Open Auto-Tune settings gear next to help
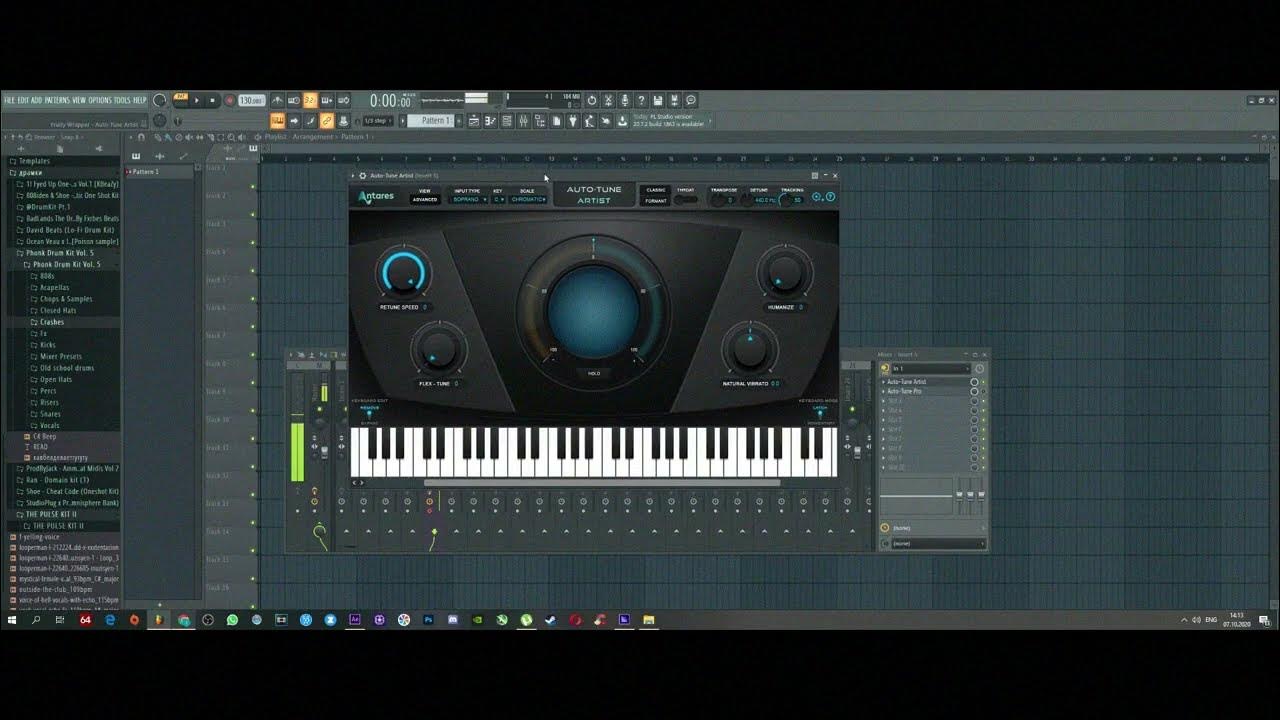The width and height of the screenshot is (1280, 720). tap(816, 197)
